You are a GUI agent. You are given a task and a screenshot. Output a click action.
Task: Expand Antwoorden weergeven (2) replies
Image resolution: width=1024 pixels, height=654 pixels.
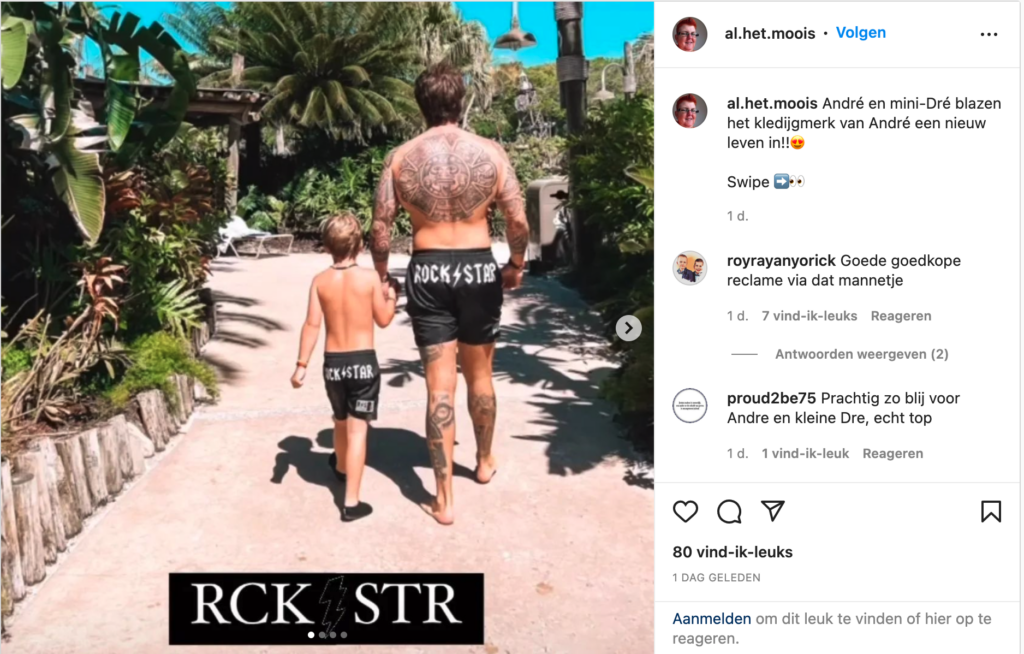click(x=861, y=354)
